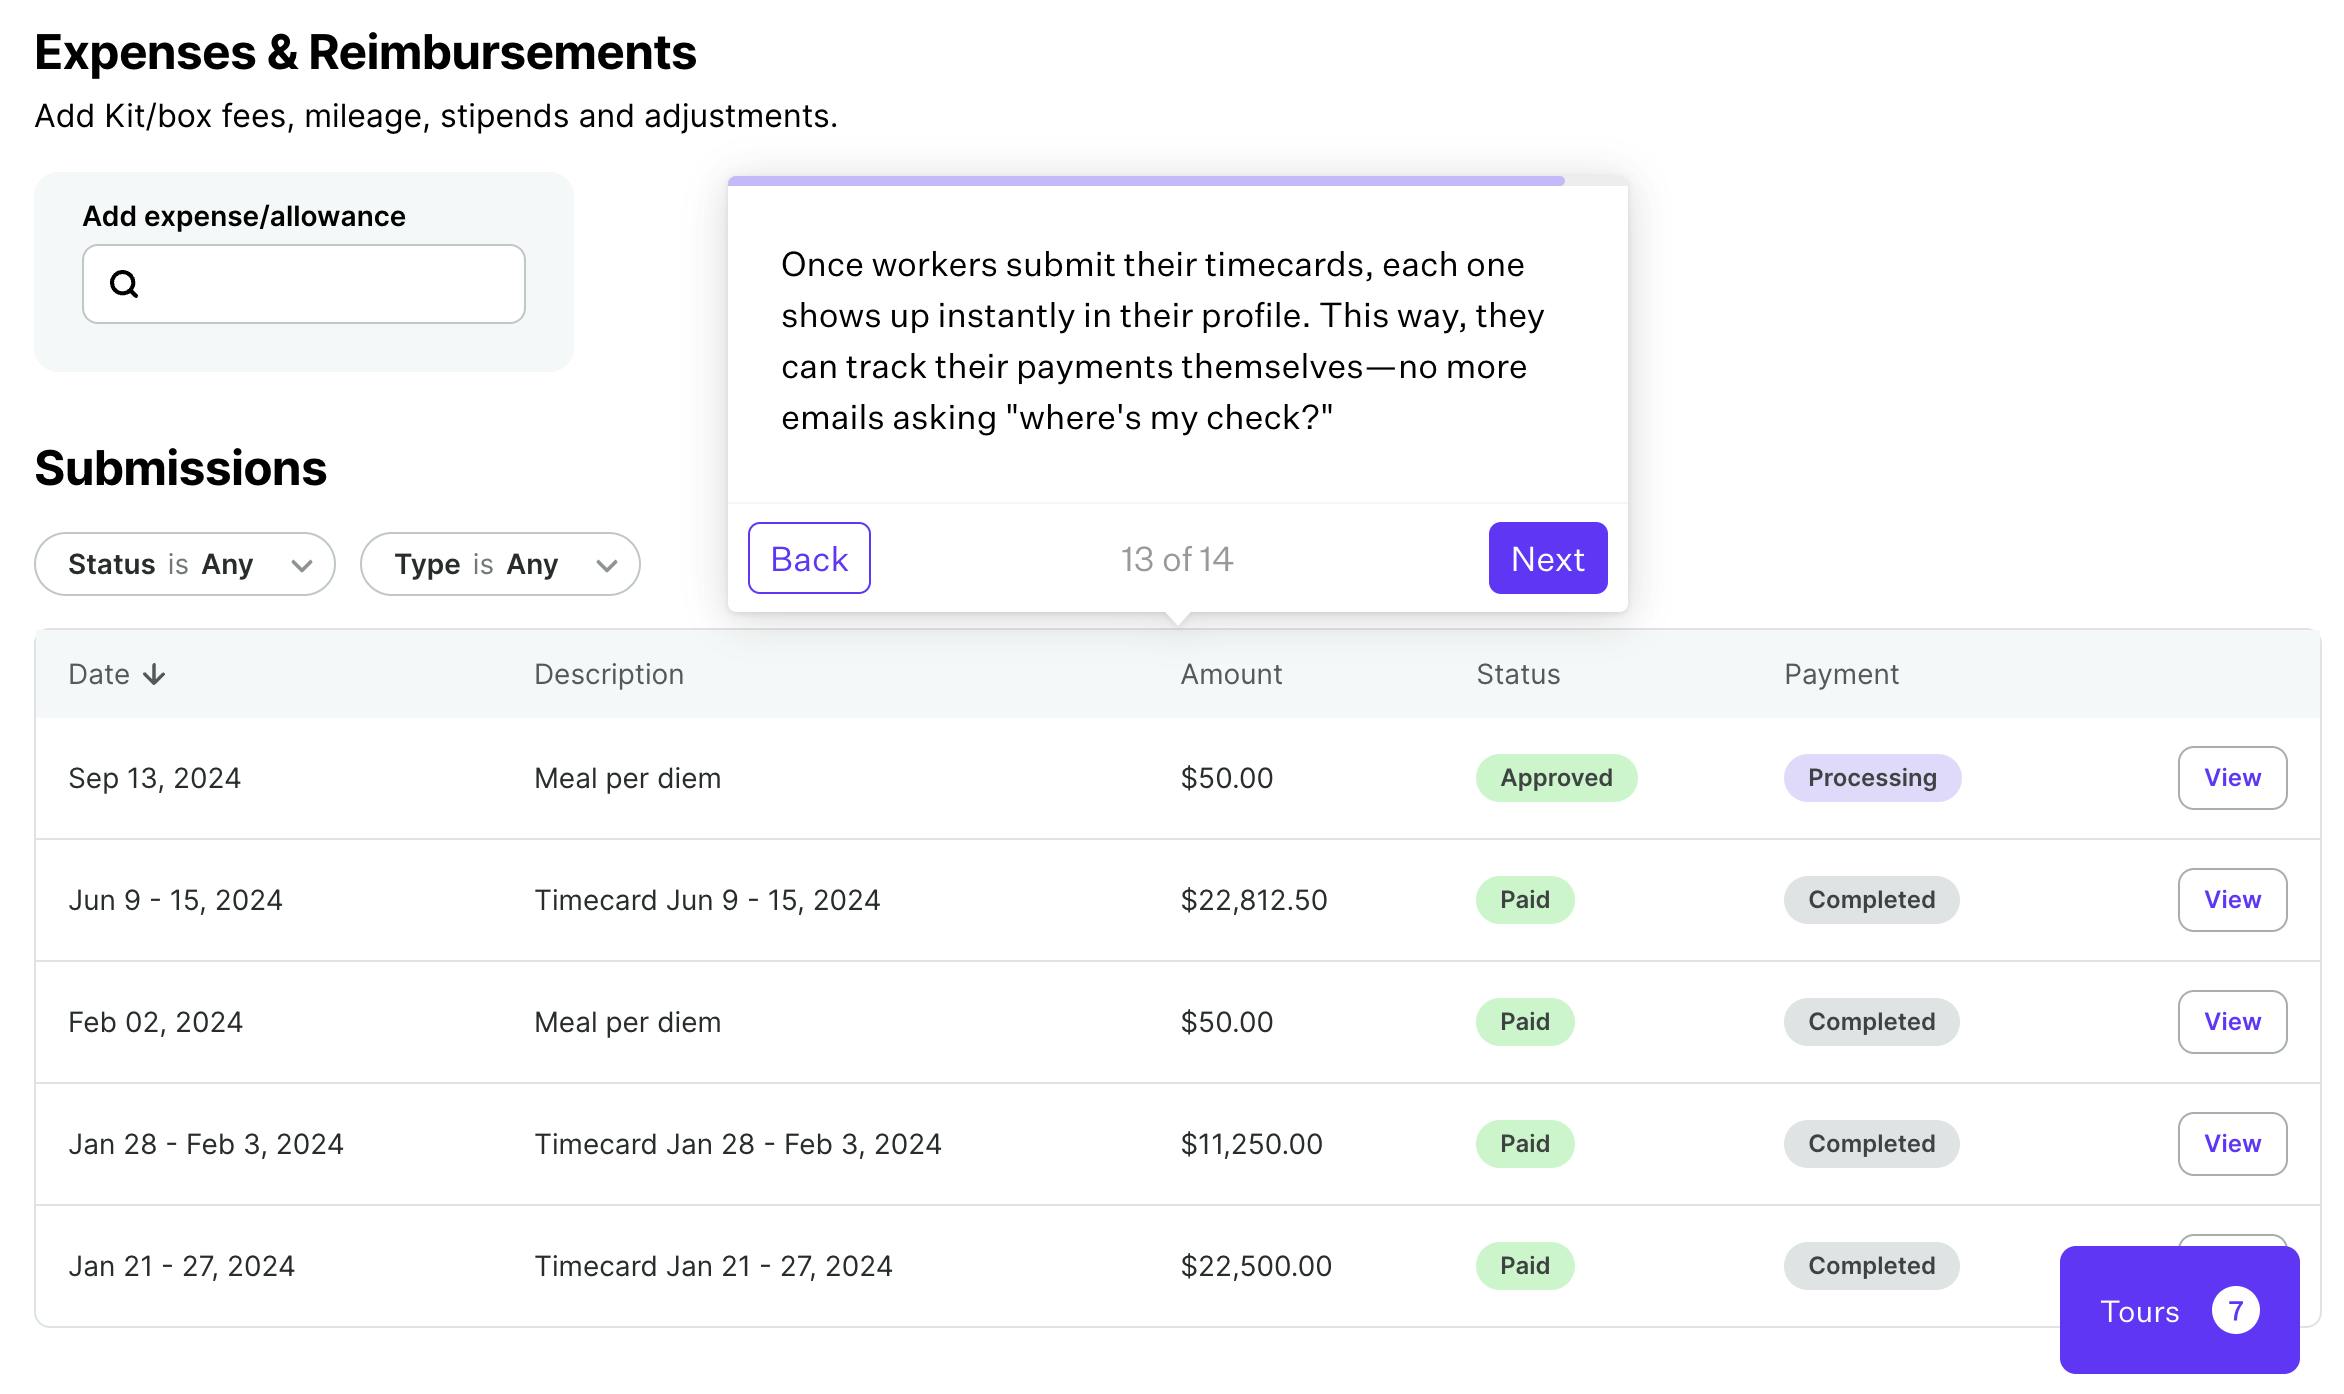Screen dimensions: 2344x1394
Task: Click the Processing payment badge
Action: coord(1872,778)
